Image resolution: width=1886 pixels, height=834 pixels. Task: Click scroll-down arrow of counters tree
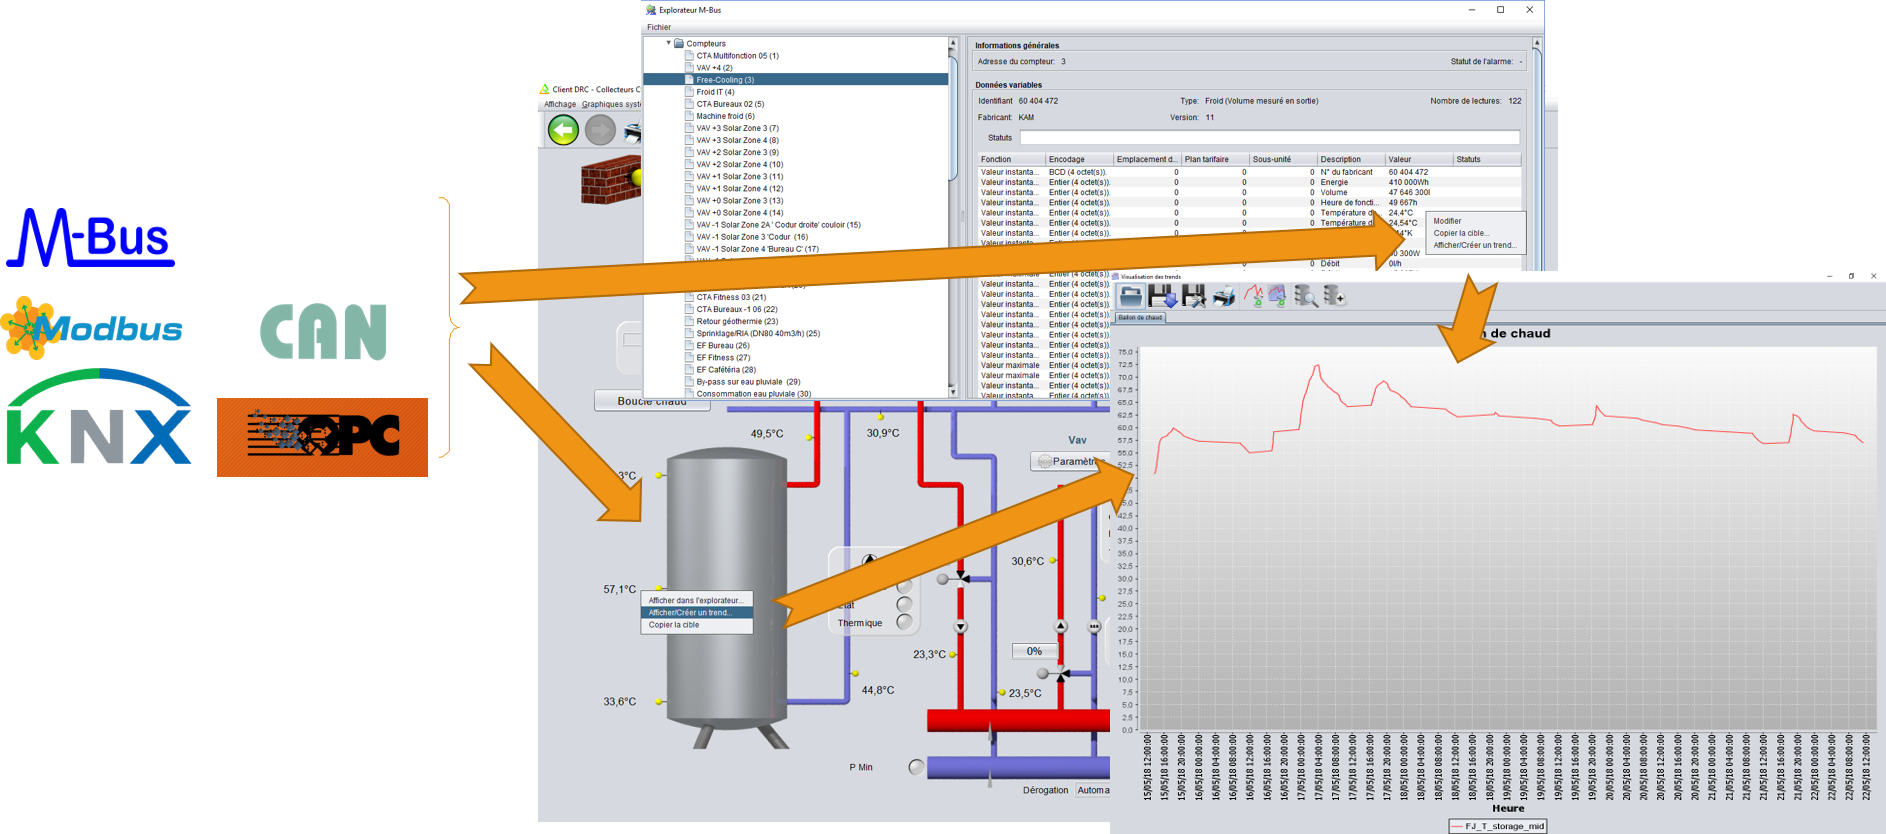click(952, 392)
